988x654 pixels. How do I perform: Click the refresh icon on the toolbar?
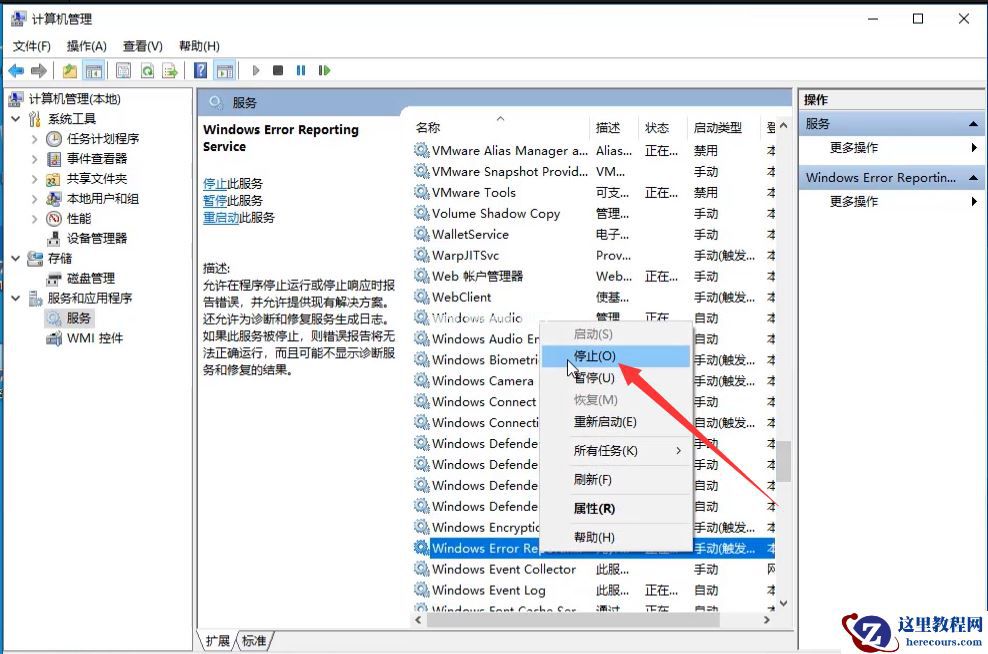[146, 70]
